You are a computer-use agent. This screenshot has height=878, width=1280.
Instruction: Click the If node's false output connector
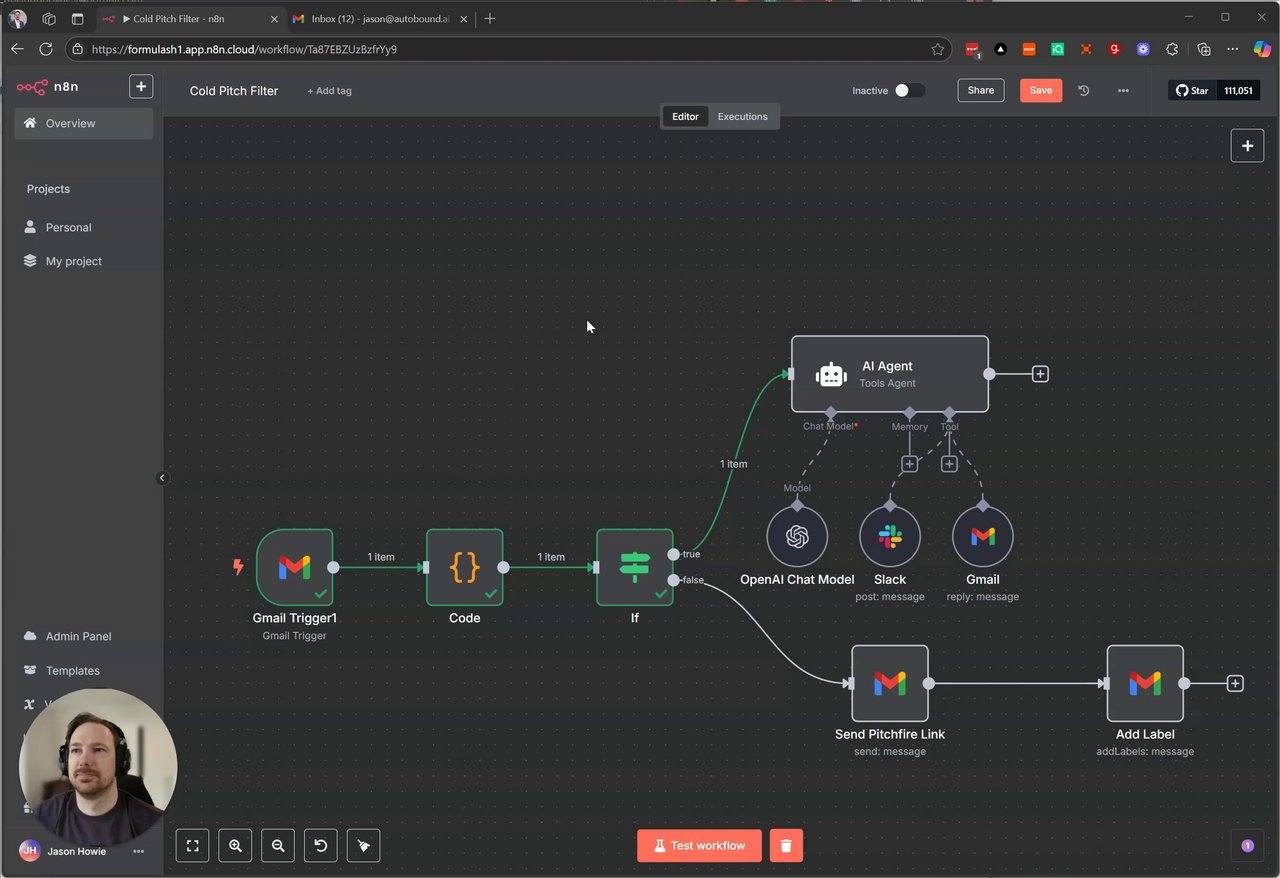[x=674, y=580]
